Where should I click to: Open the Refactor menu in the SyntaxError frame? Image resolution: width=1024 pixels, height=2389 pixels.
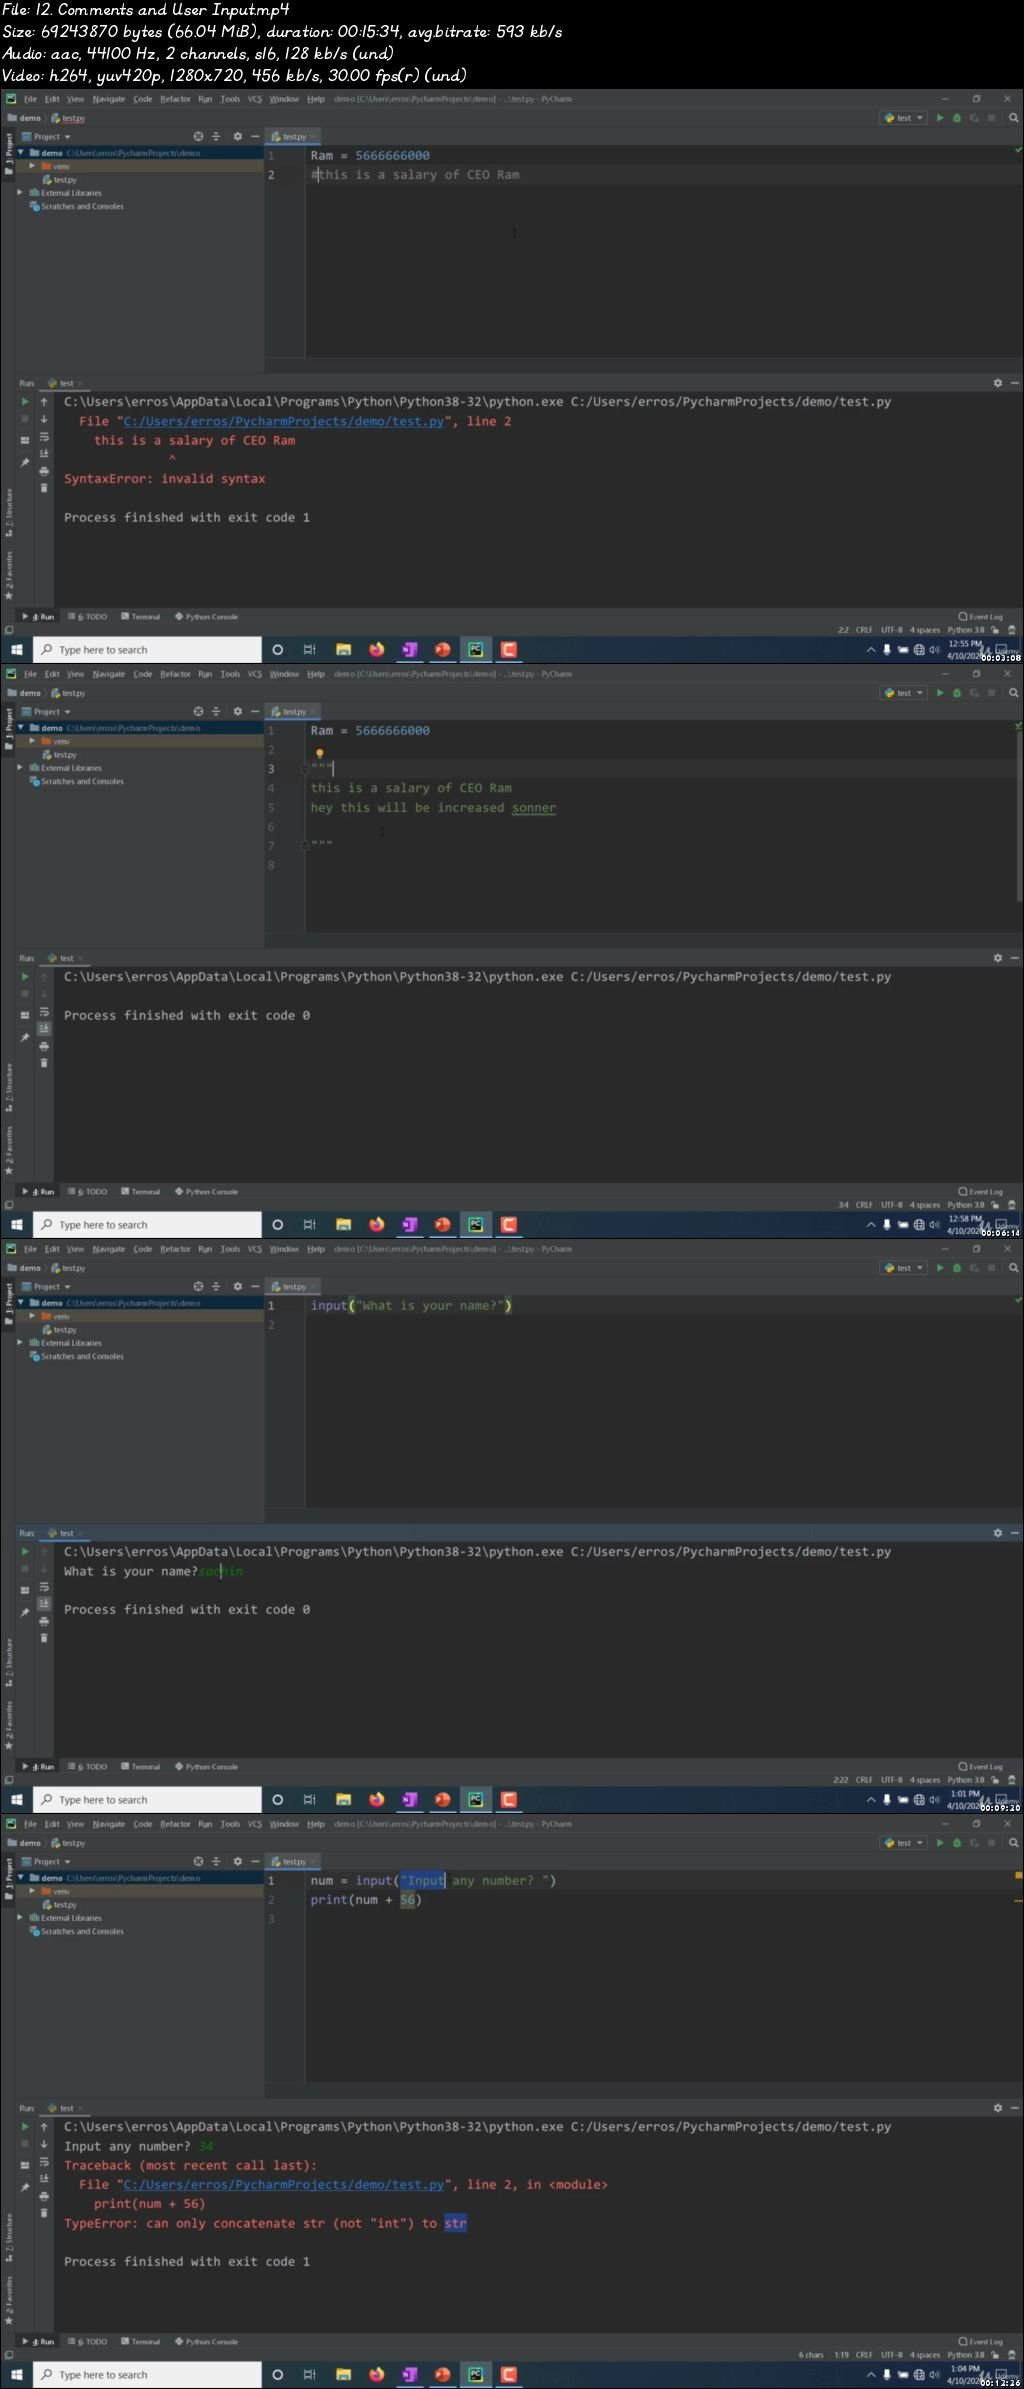(175, 99)
